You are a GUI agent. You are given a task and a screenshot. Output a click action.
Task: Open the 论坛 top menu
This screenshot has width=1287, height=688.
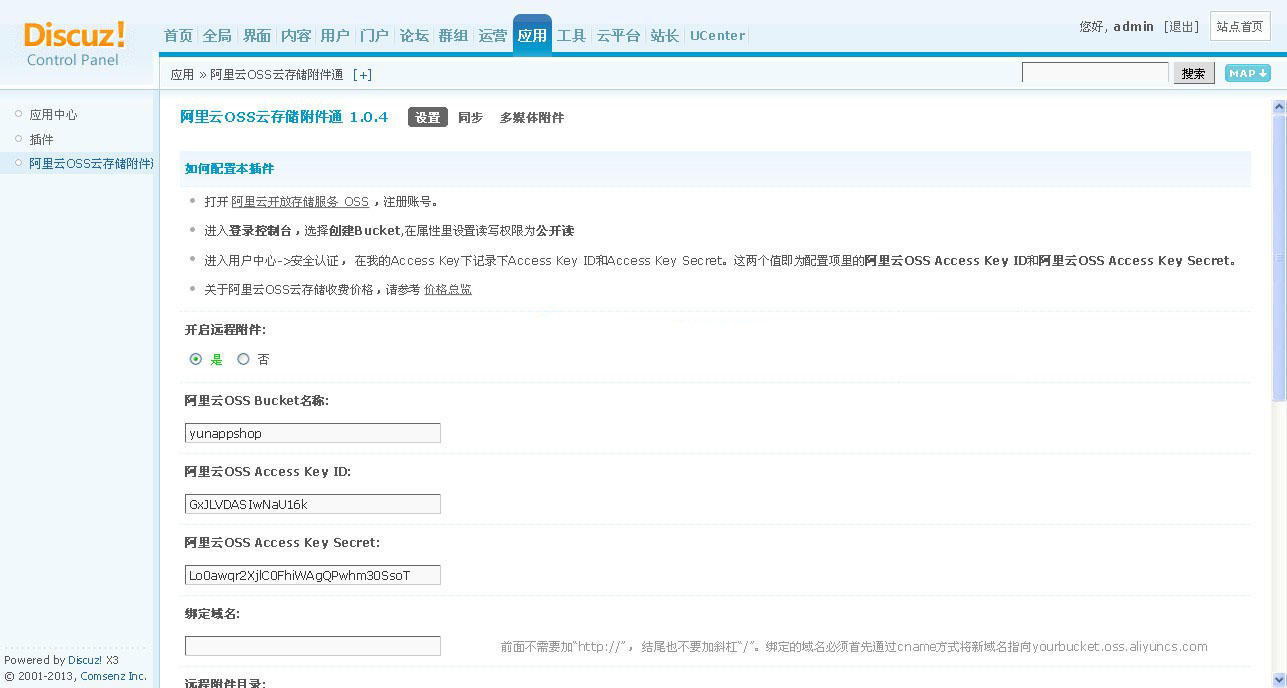[414, 36]
